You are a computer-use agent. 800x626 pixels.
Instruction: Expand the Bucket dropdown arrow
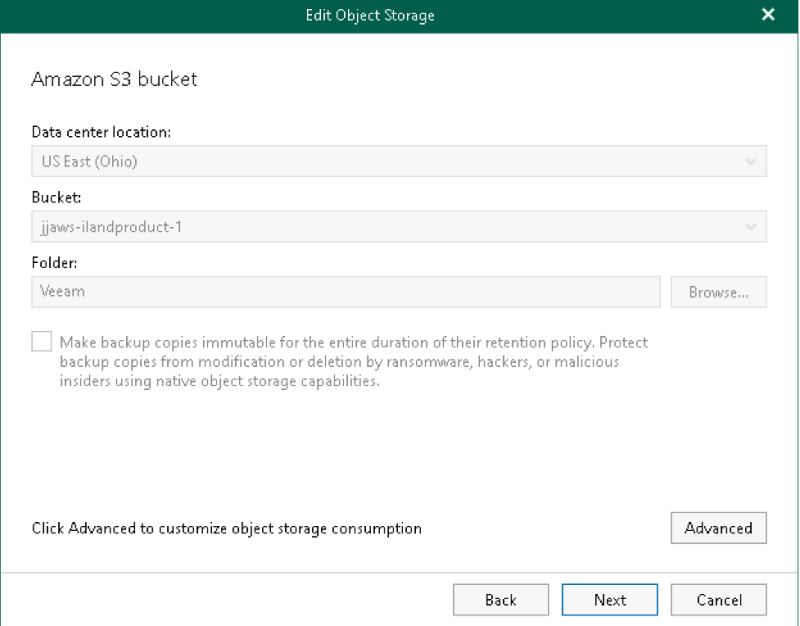point(750,227)
